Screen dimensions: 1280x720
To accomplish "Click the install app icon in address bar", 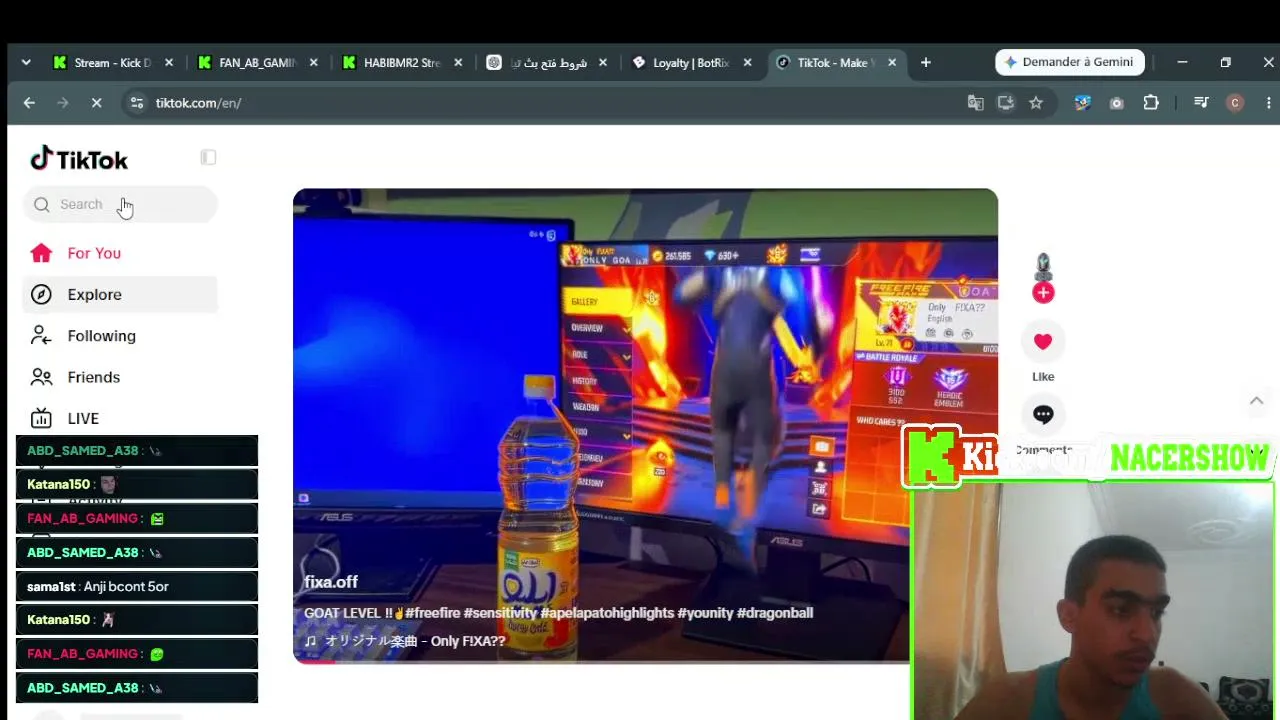I will coord(1006,103).
